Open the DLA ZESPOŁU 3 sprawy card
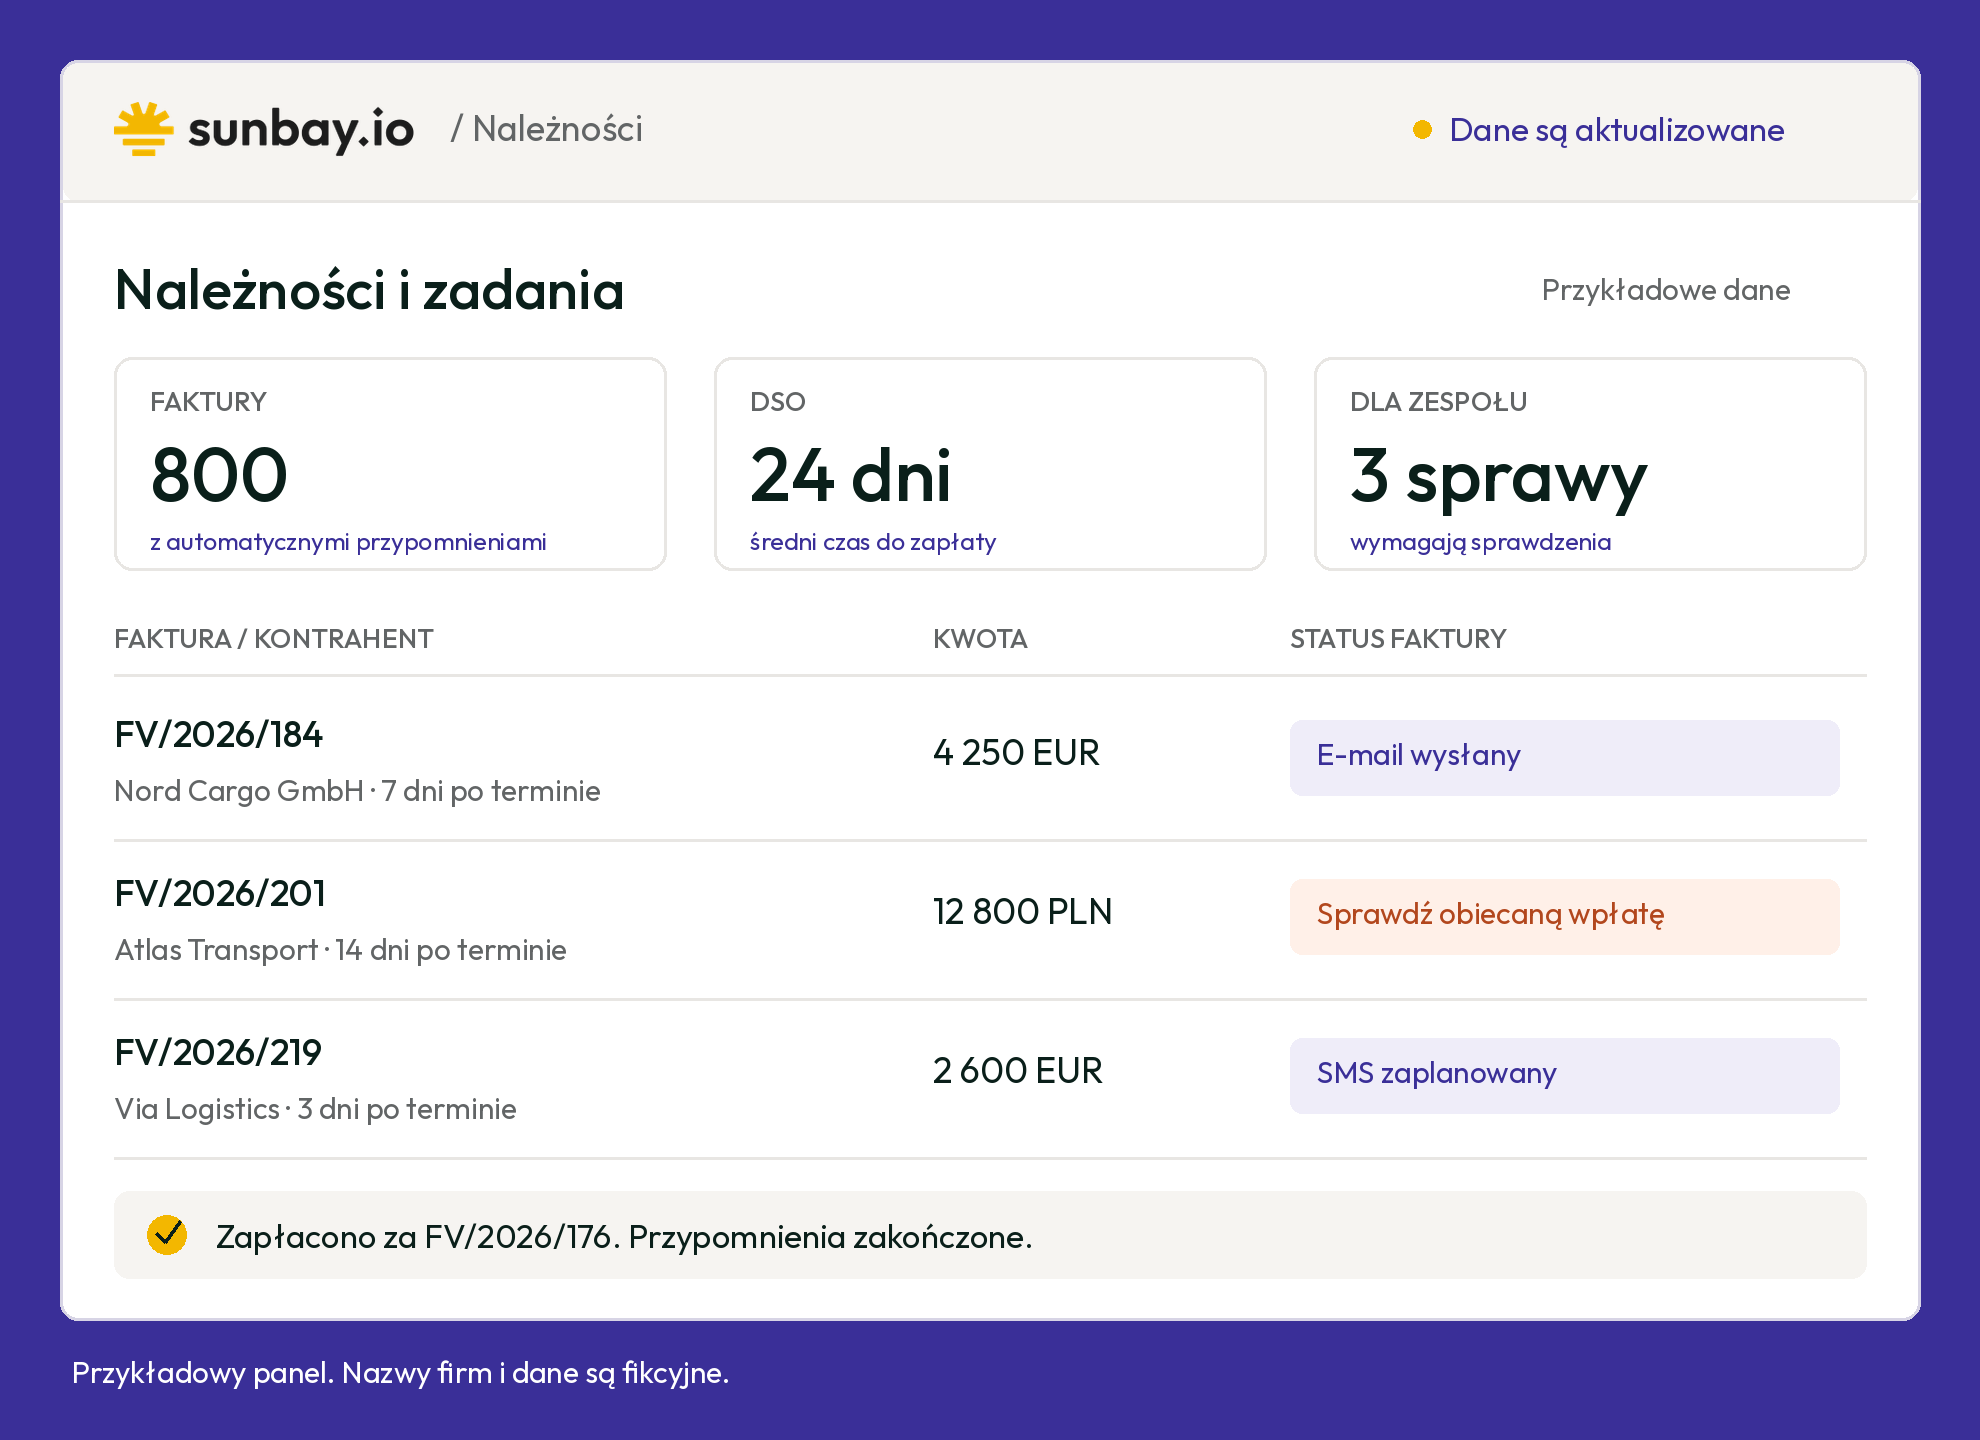This screenshot has width=1980, height=1440. (x=1590, y=464)
